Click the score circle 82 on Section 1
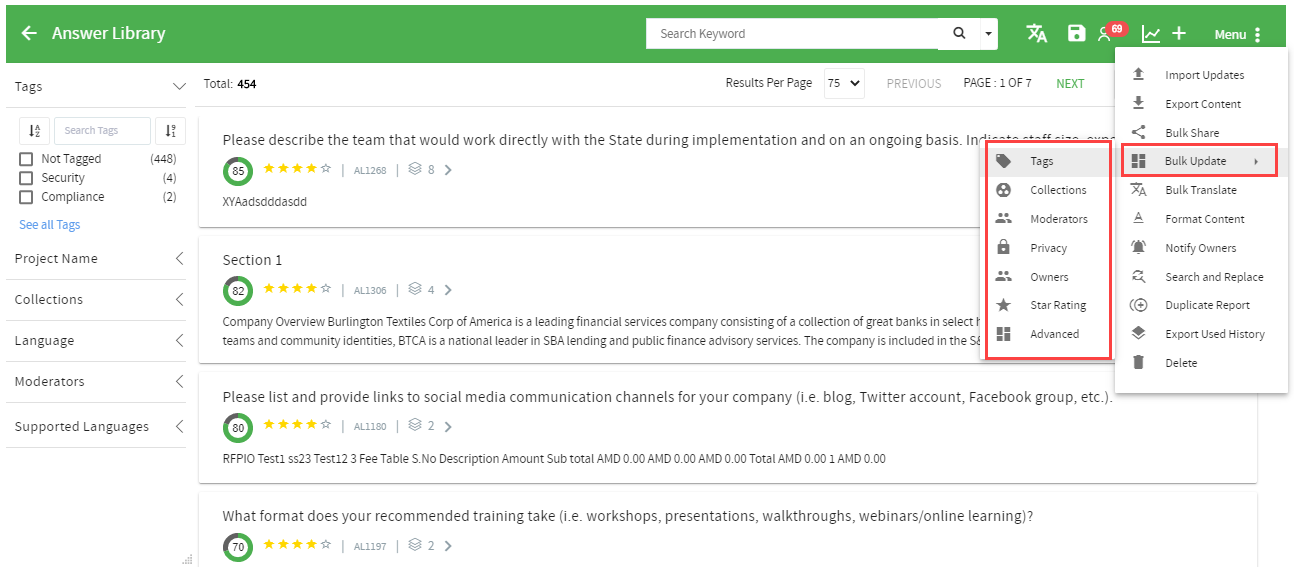The image size is (1294, 577). click(238, 291)
